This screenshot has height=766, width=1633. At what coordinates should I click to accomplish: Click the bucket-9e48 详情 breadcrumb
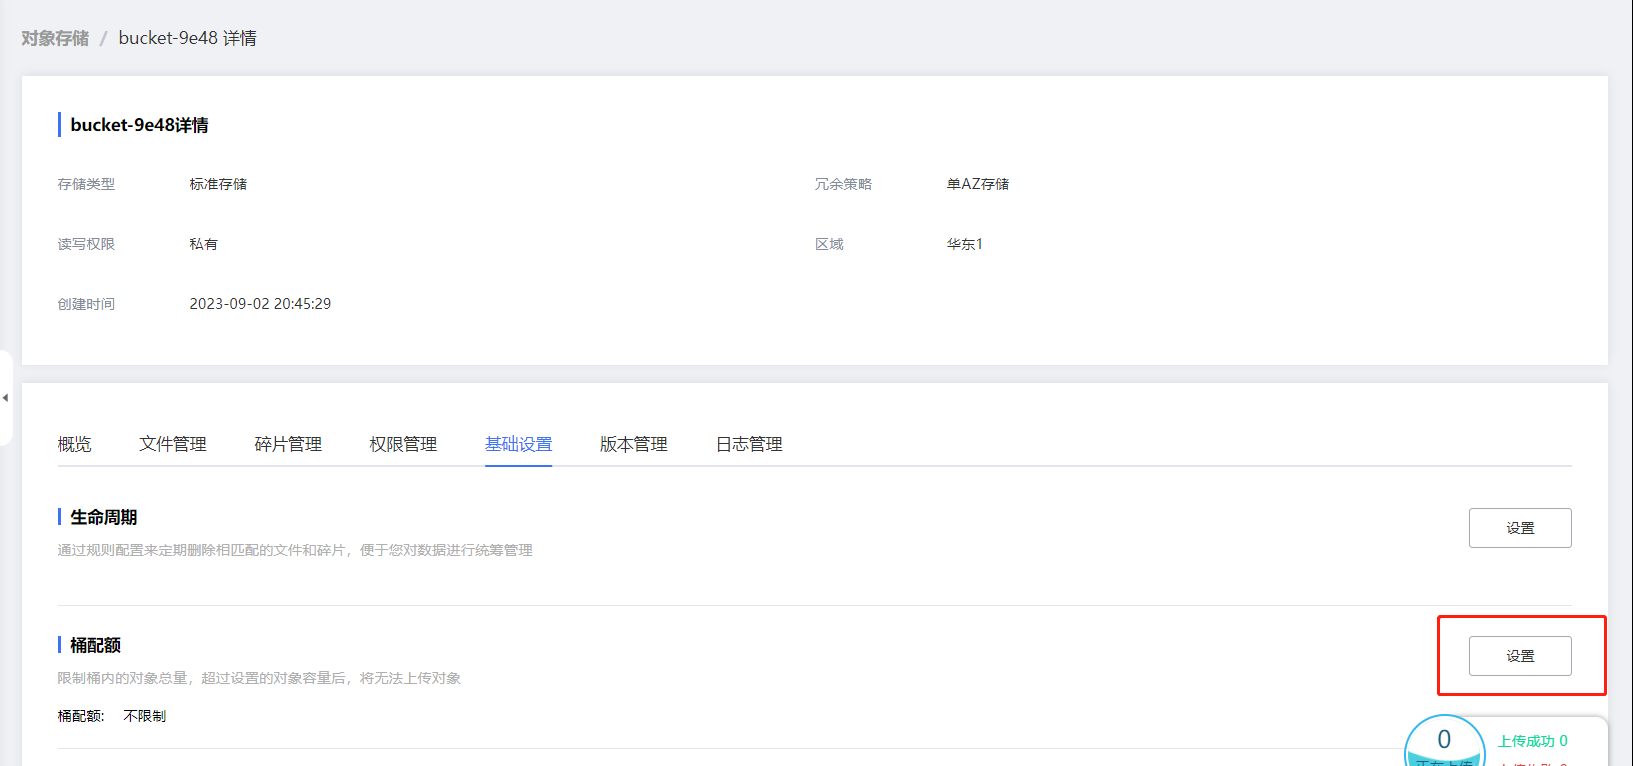pyautogui.click(x=187, y=38)
